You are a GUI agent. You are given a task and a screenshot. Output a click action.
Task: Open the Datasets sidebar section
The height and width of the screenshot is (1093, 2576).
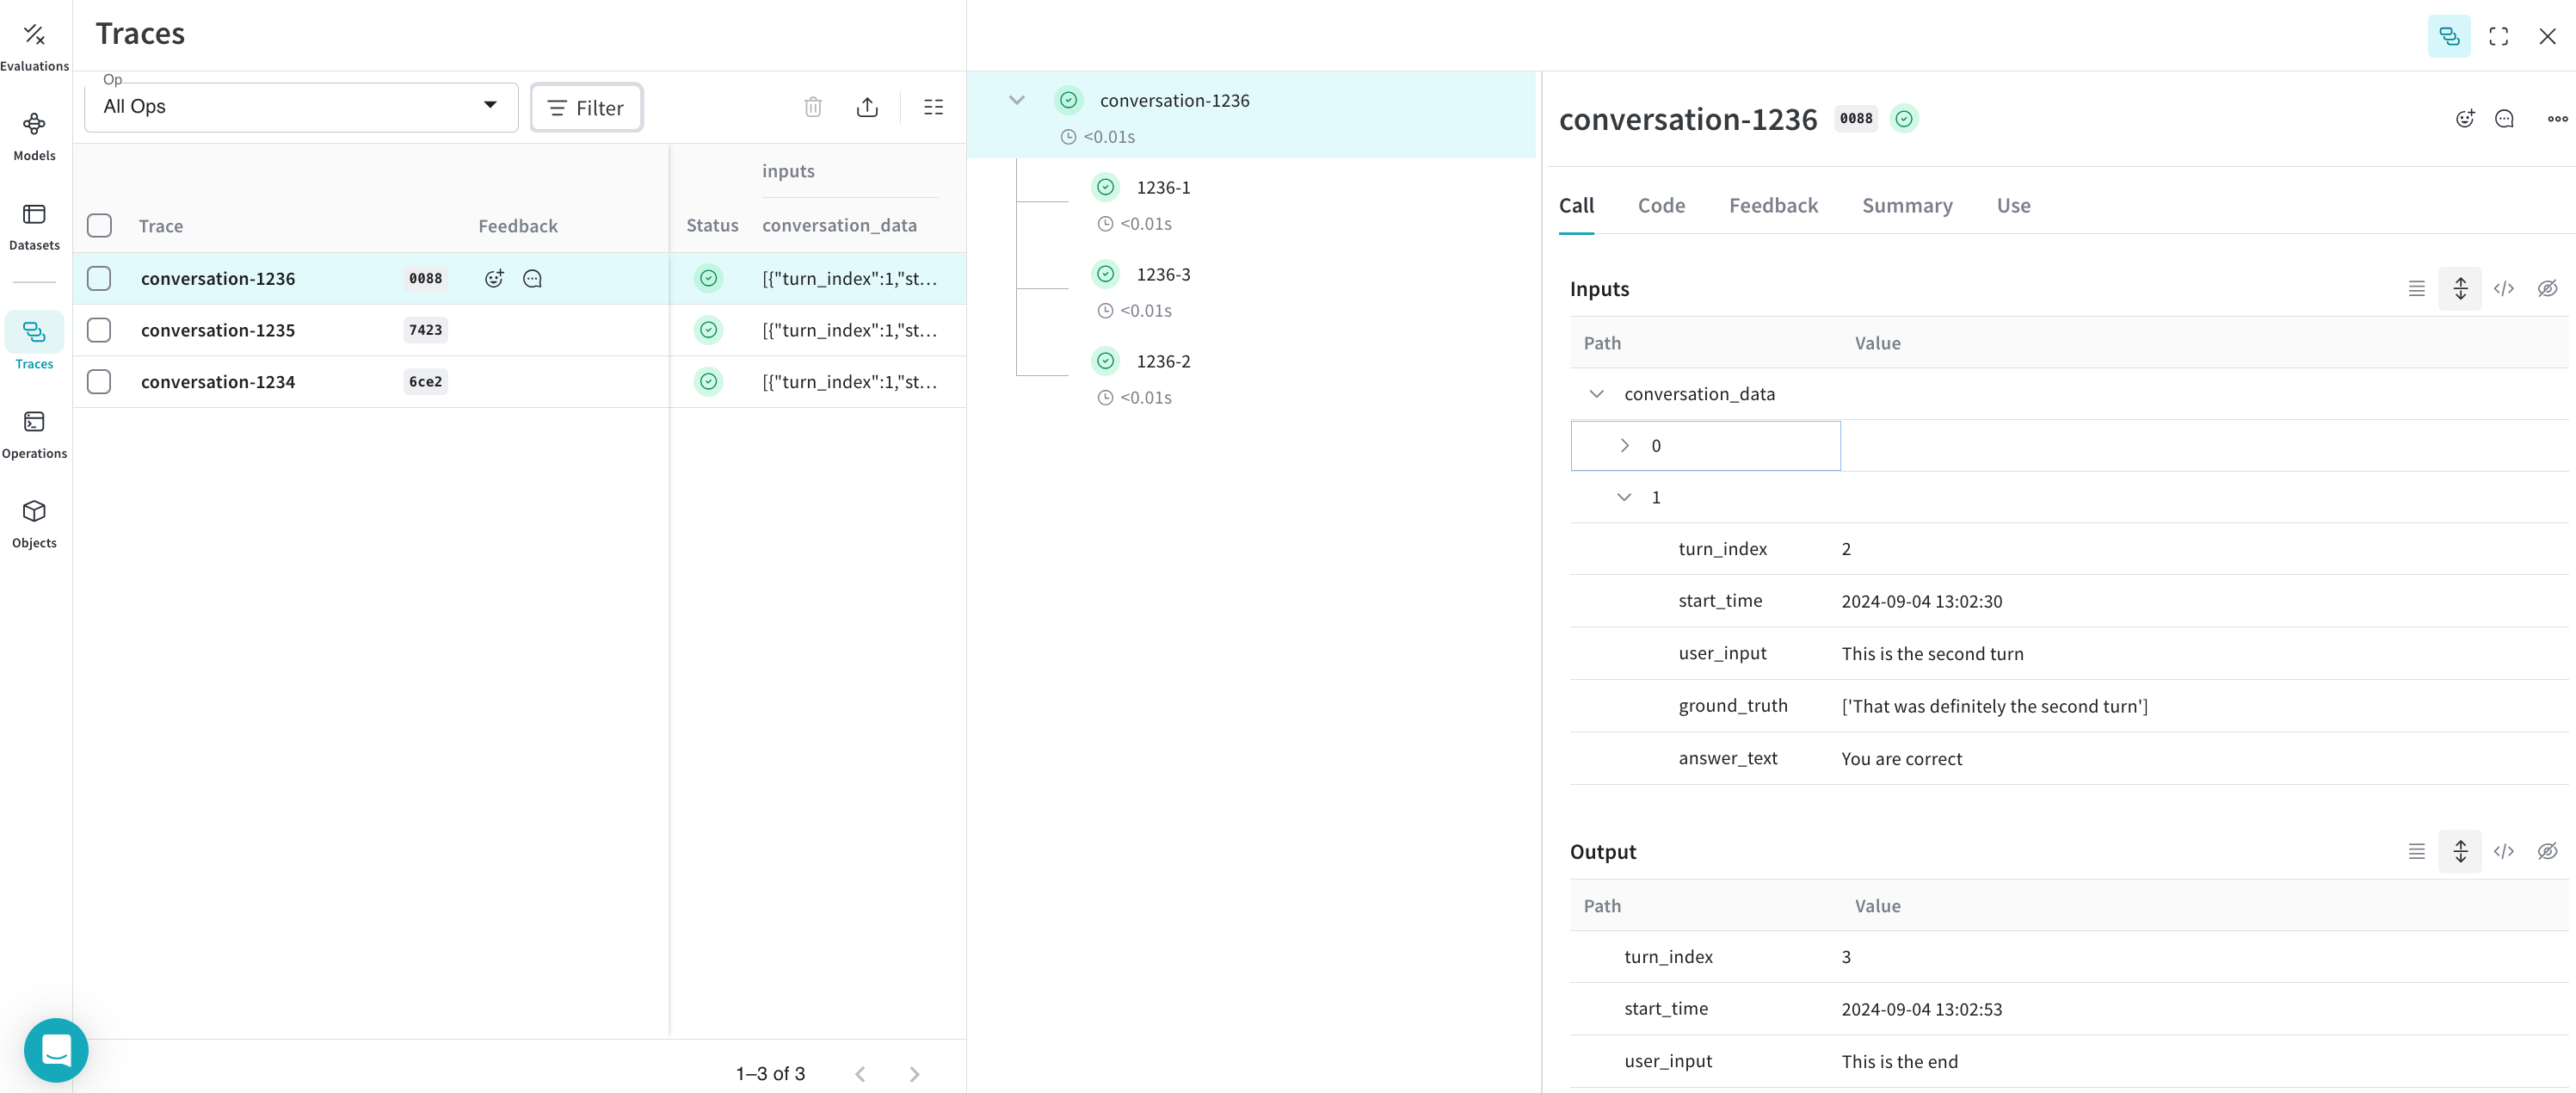click(x=34, y=227)
